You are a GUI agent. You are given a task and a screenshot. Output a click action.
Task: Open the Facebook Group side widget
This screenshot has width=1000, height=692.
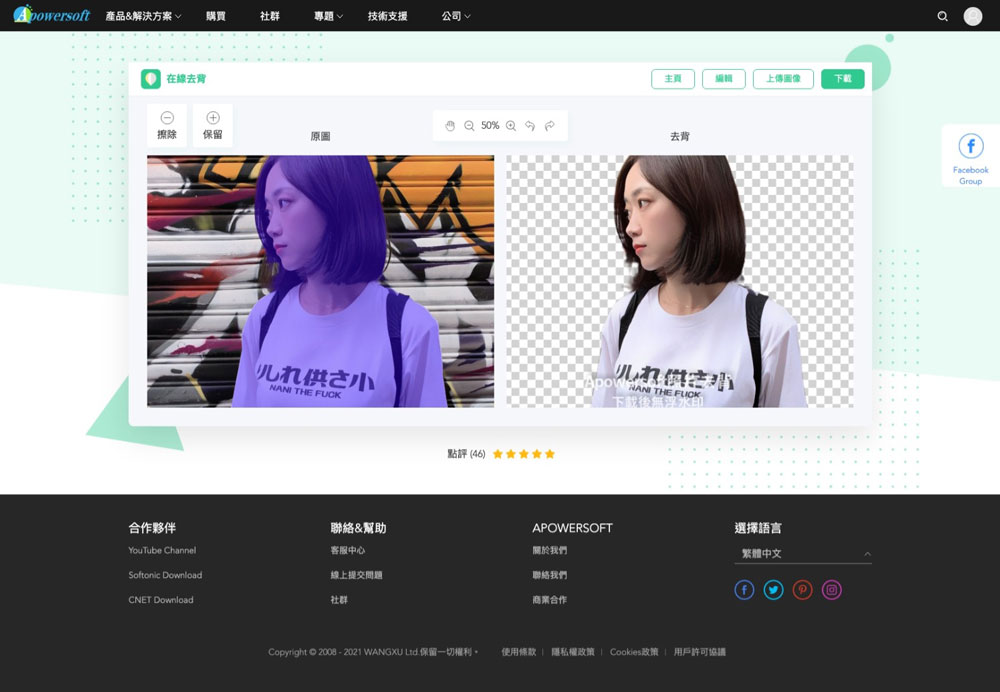point(970,156)
